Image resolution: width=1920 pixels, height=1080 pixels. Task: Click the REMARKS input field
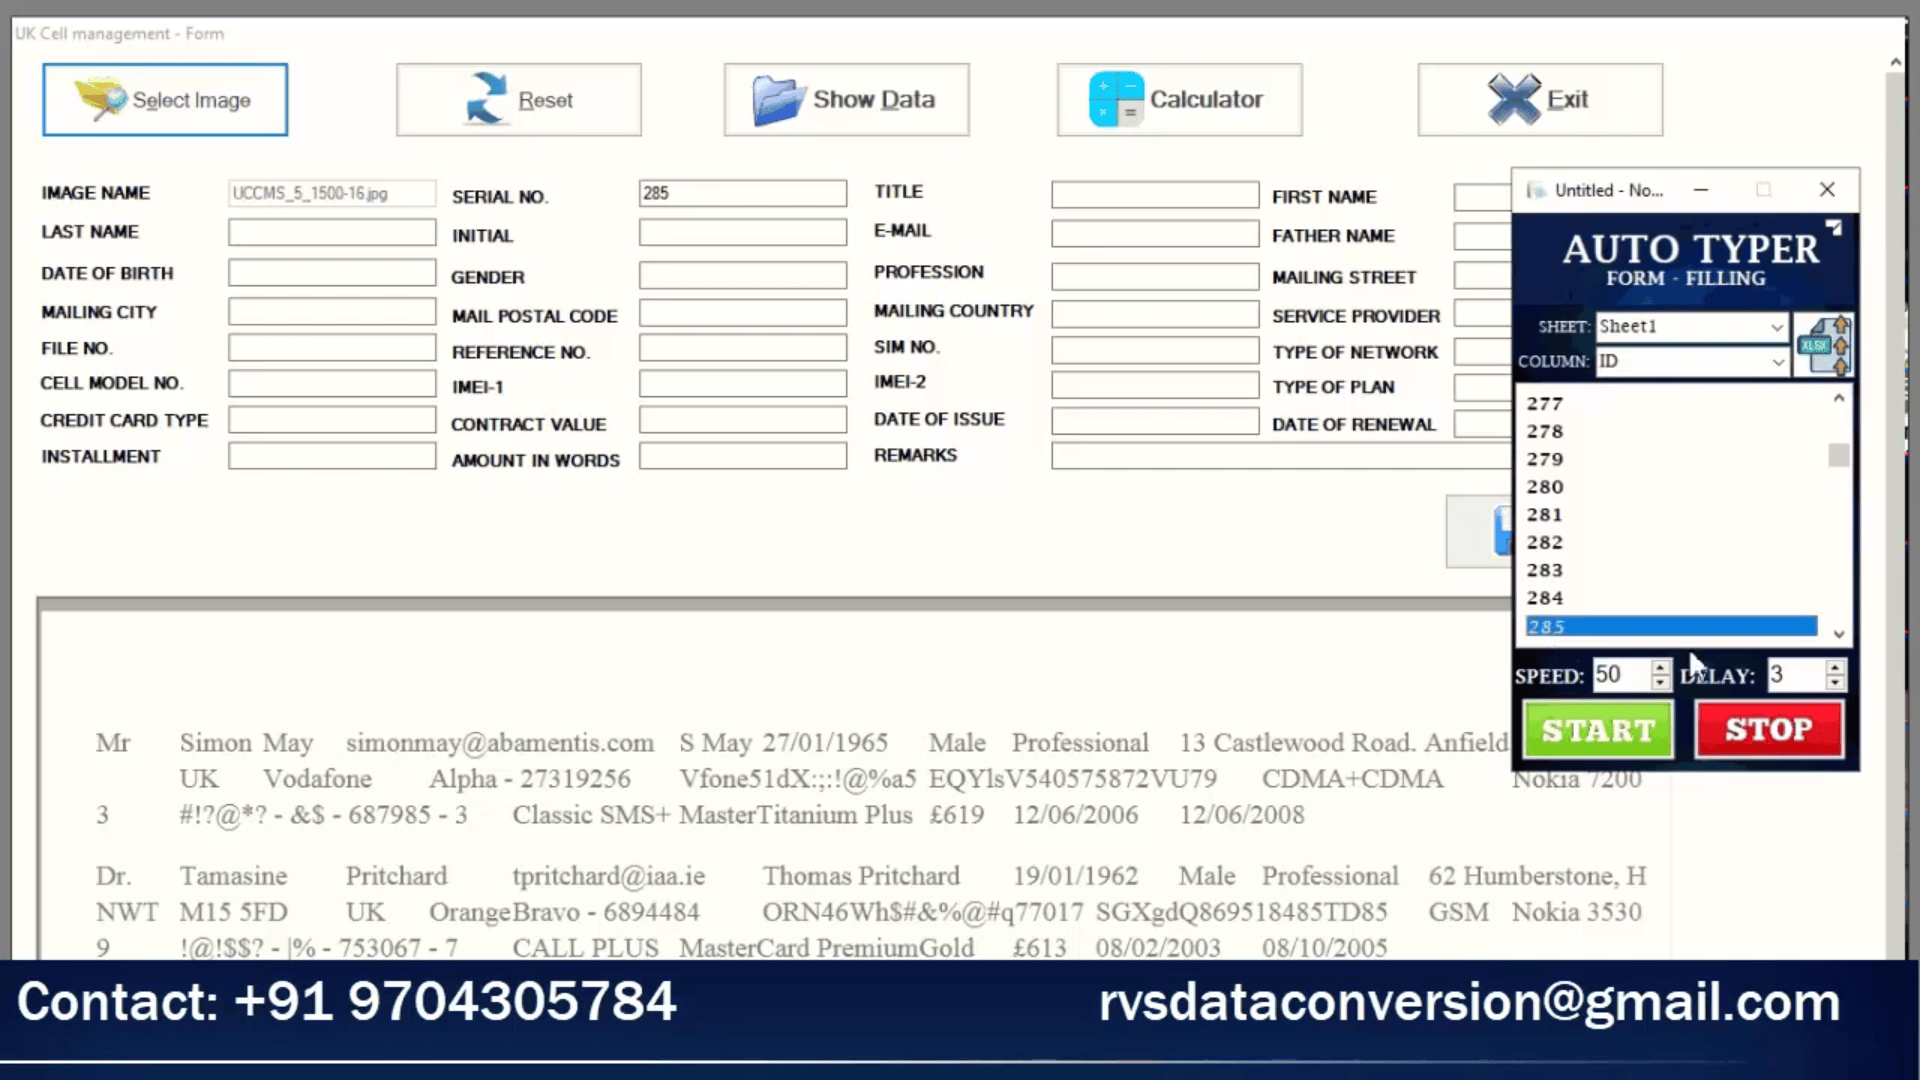click(1282, 456)
